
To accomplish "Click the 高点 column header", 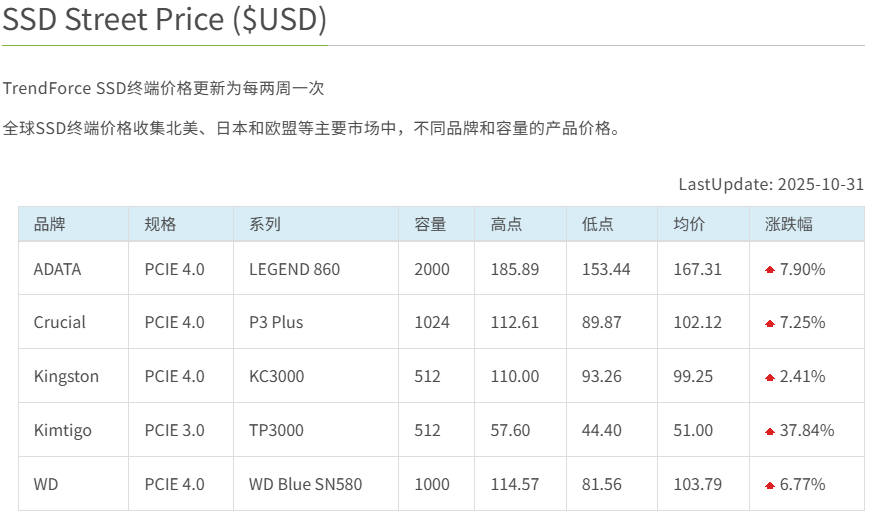I will point(506,225).
